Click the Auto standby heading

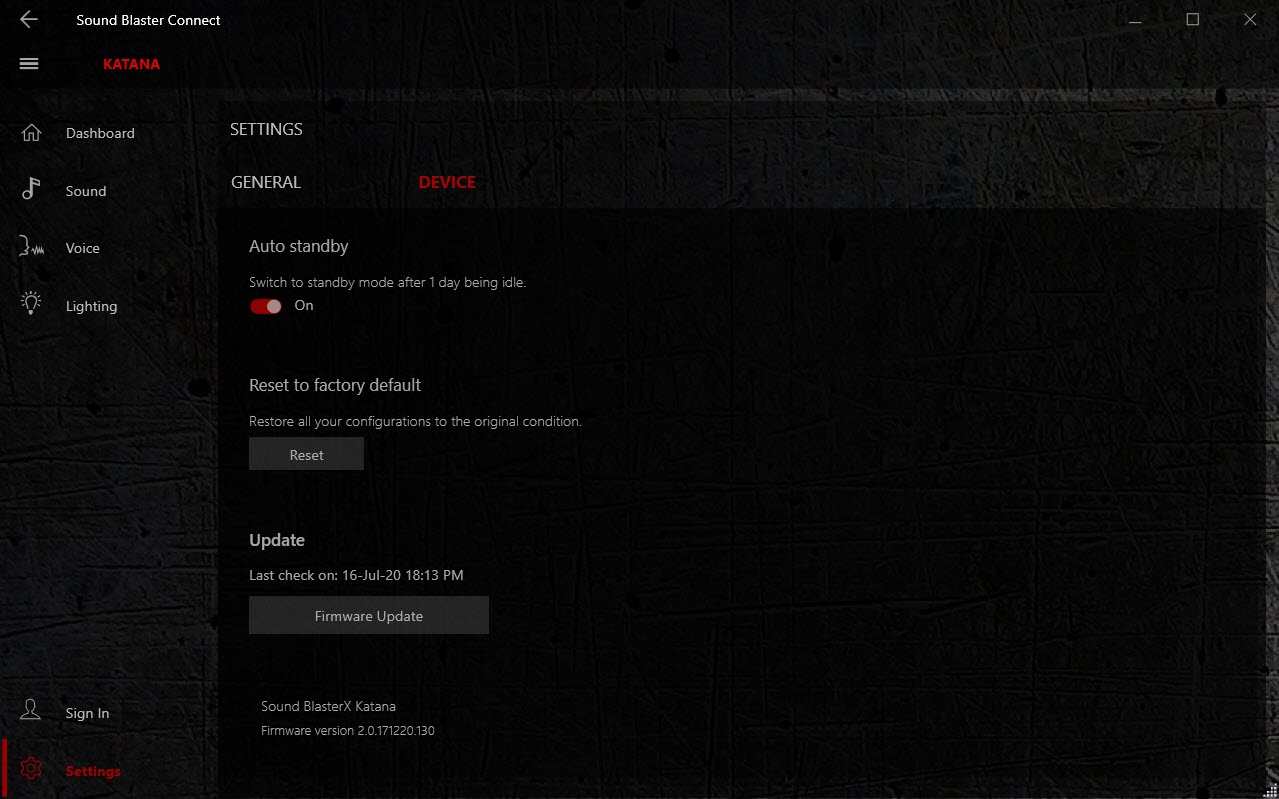click(299, 246)
